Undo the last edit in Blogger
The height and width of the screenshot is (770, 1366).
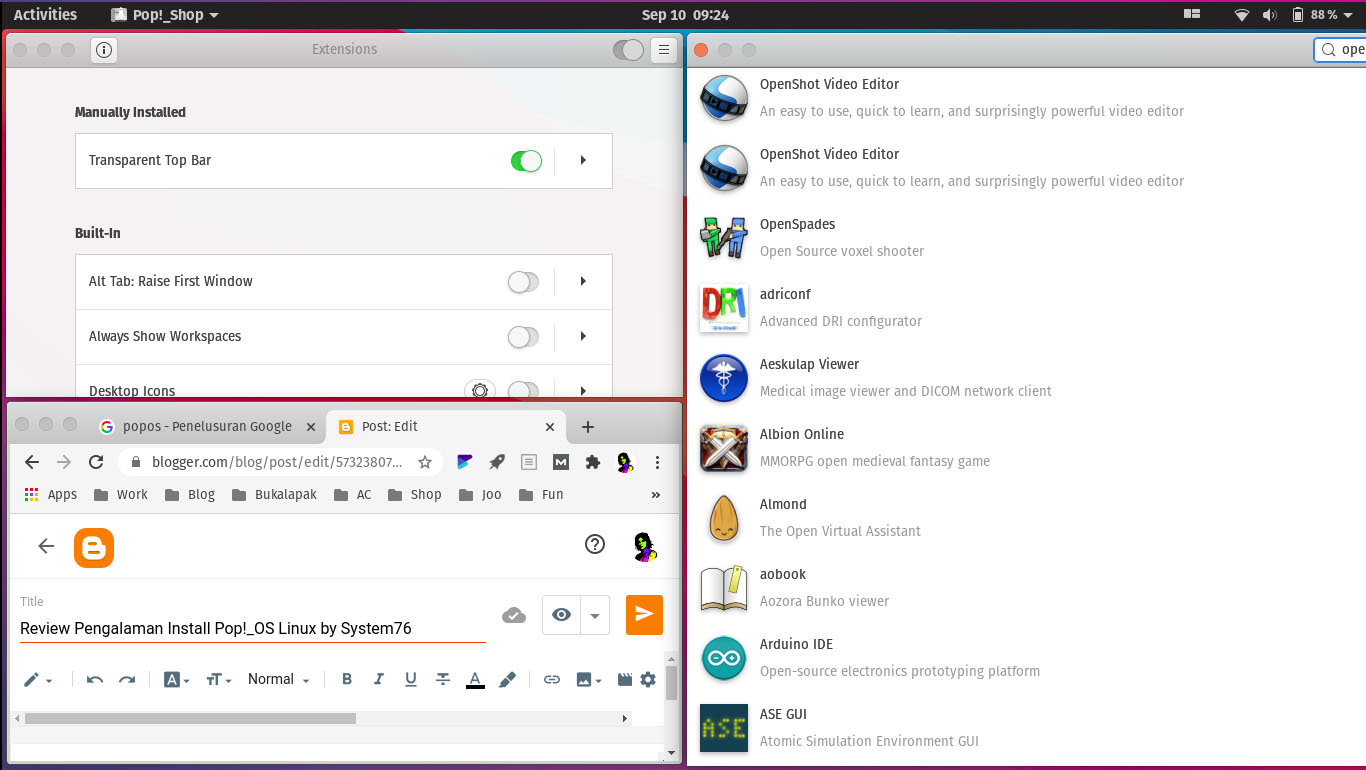[94, 679]
